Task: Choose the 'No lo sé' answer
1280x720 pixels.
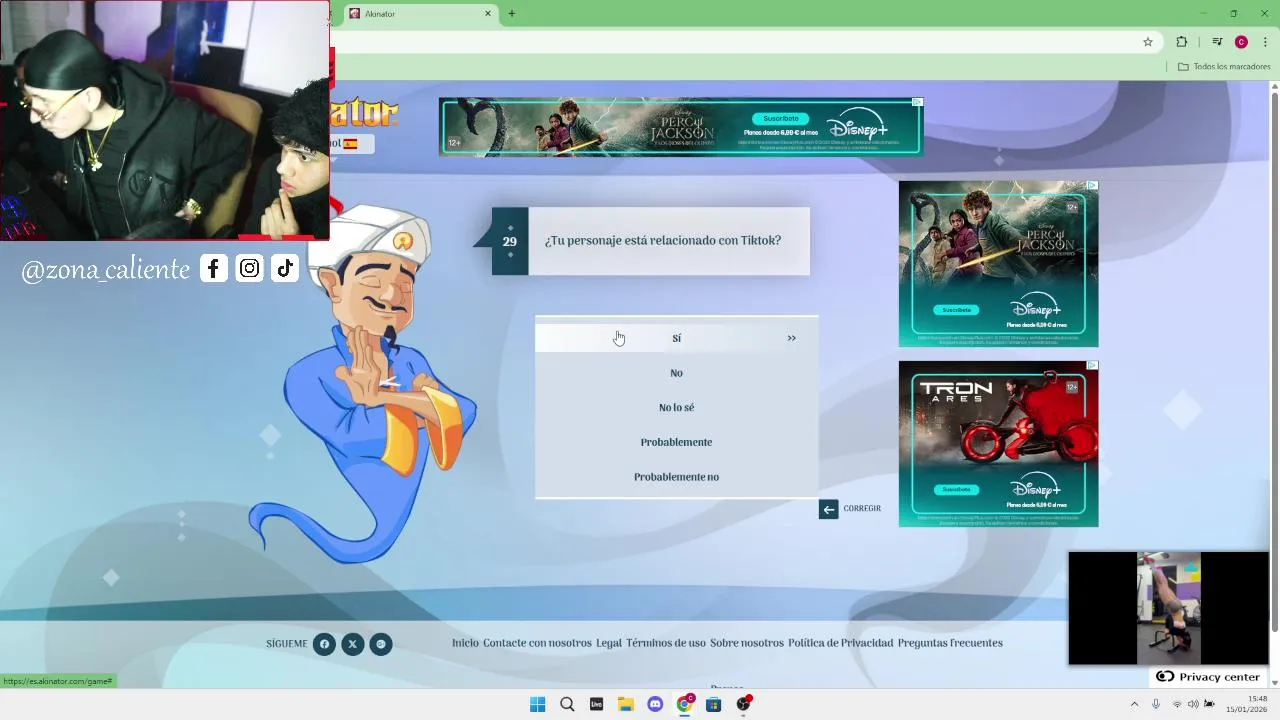Action: [676, 408]
